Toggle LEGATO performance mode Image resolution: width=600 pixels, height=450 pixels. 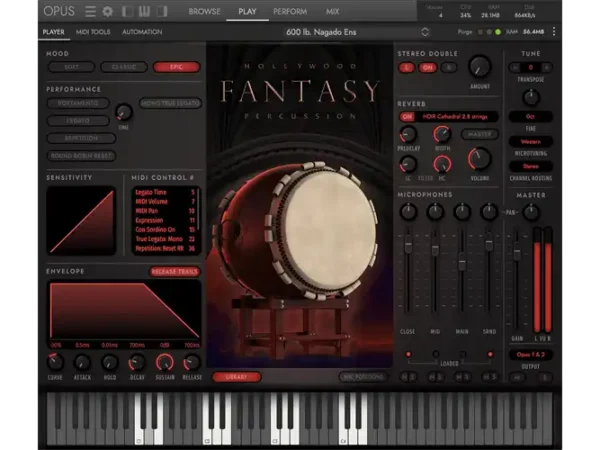(78, 121)
